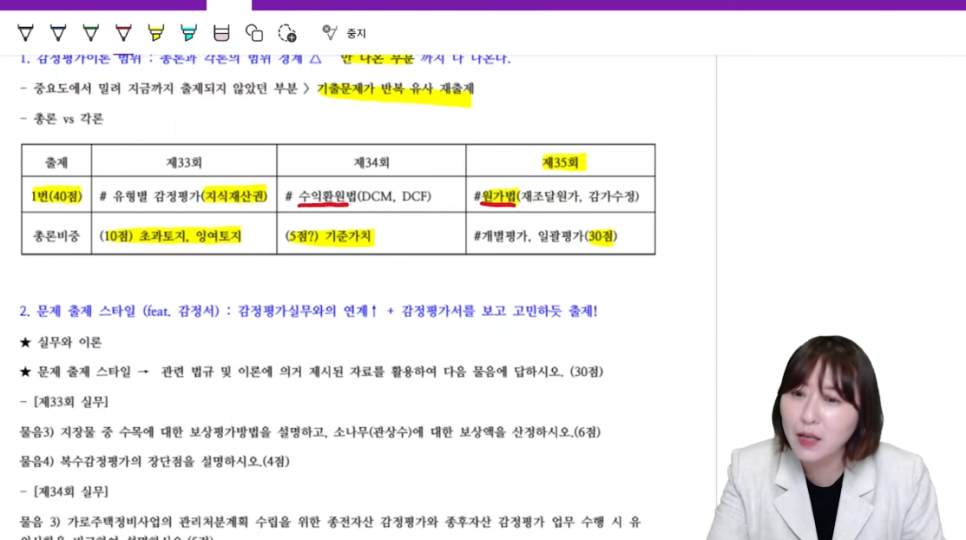Select the cyan highlighter tool
This screenshot has width=966, height=540.
tap(189, 33)
